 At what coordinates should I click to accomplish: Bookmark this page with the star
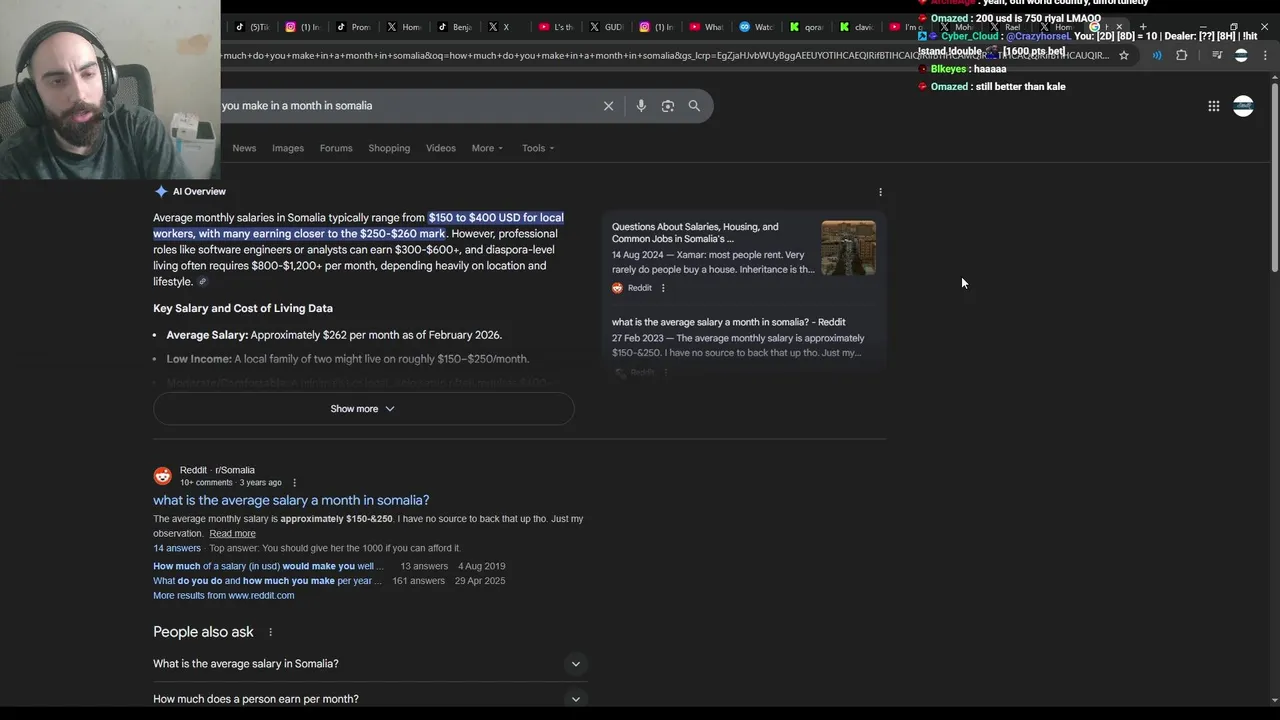coord(1124,55)
